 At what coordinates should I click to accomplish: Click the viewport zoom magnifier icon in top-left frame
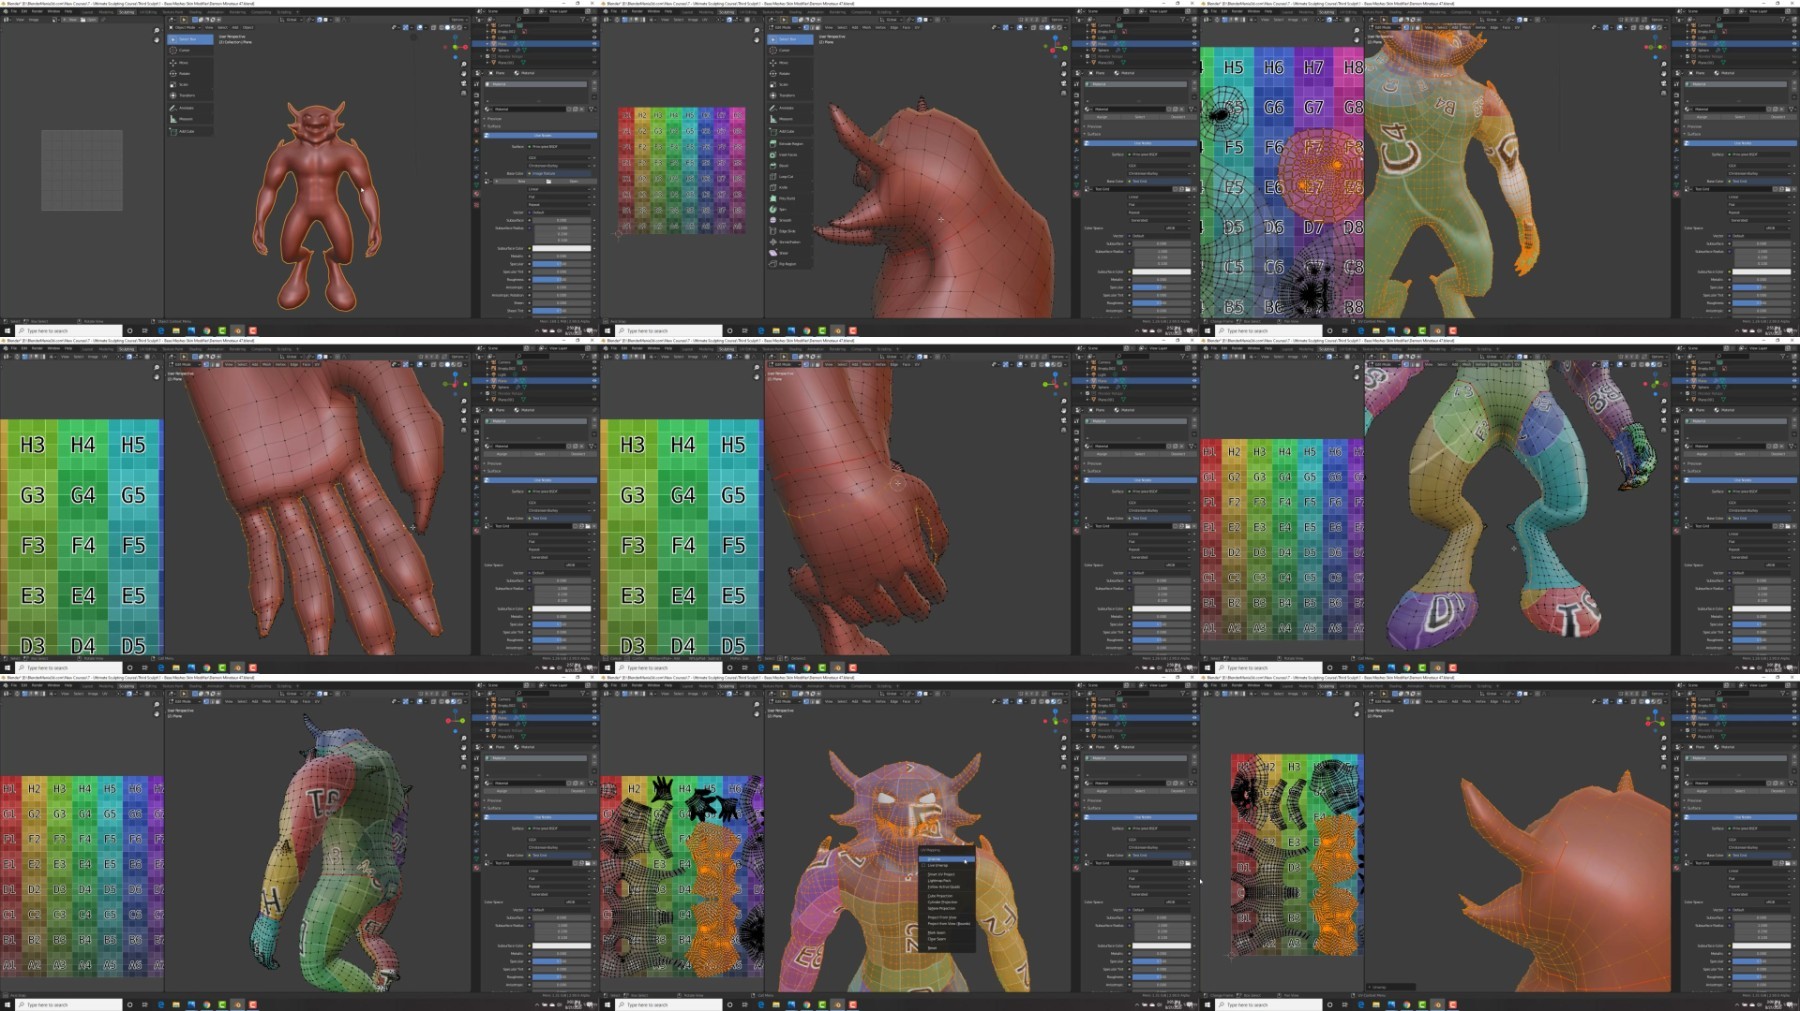click(464, 64)
